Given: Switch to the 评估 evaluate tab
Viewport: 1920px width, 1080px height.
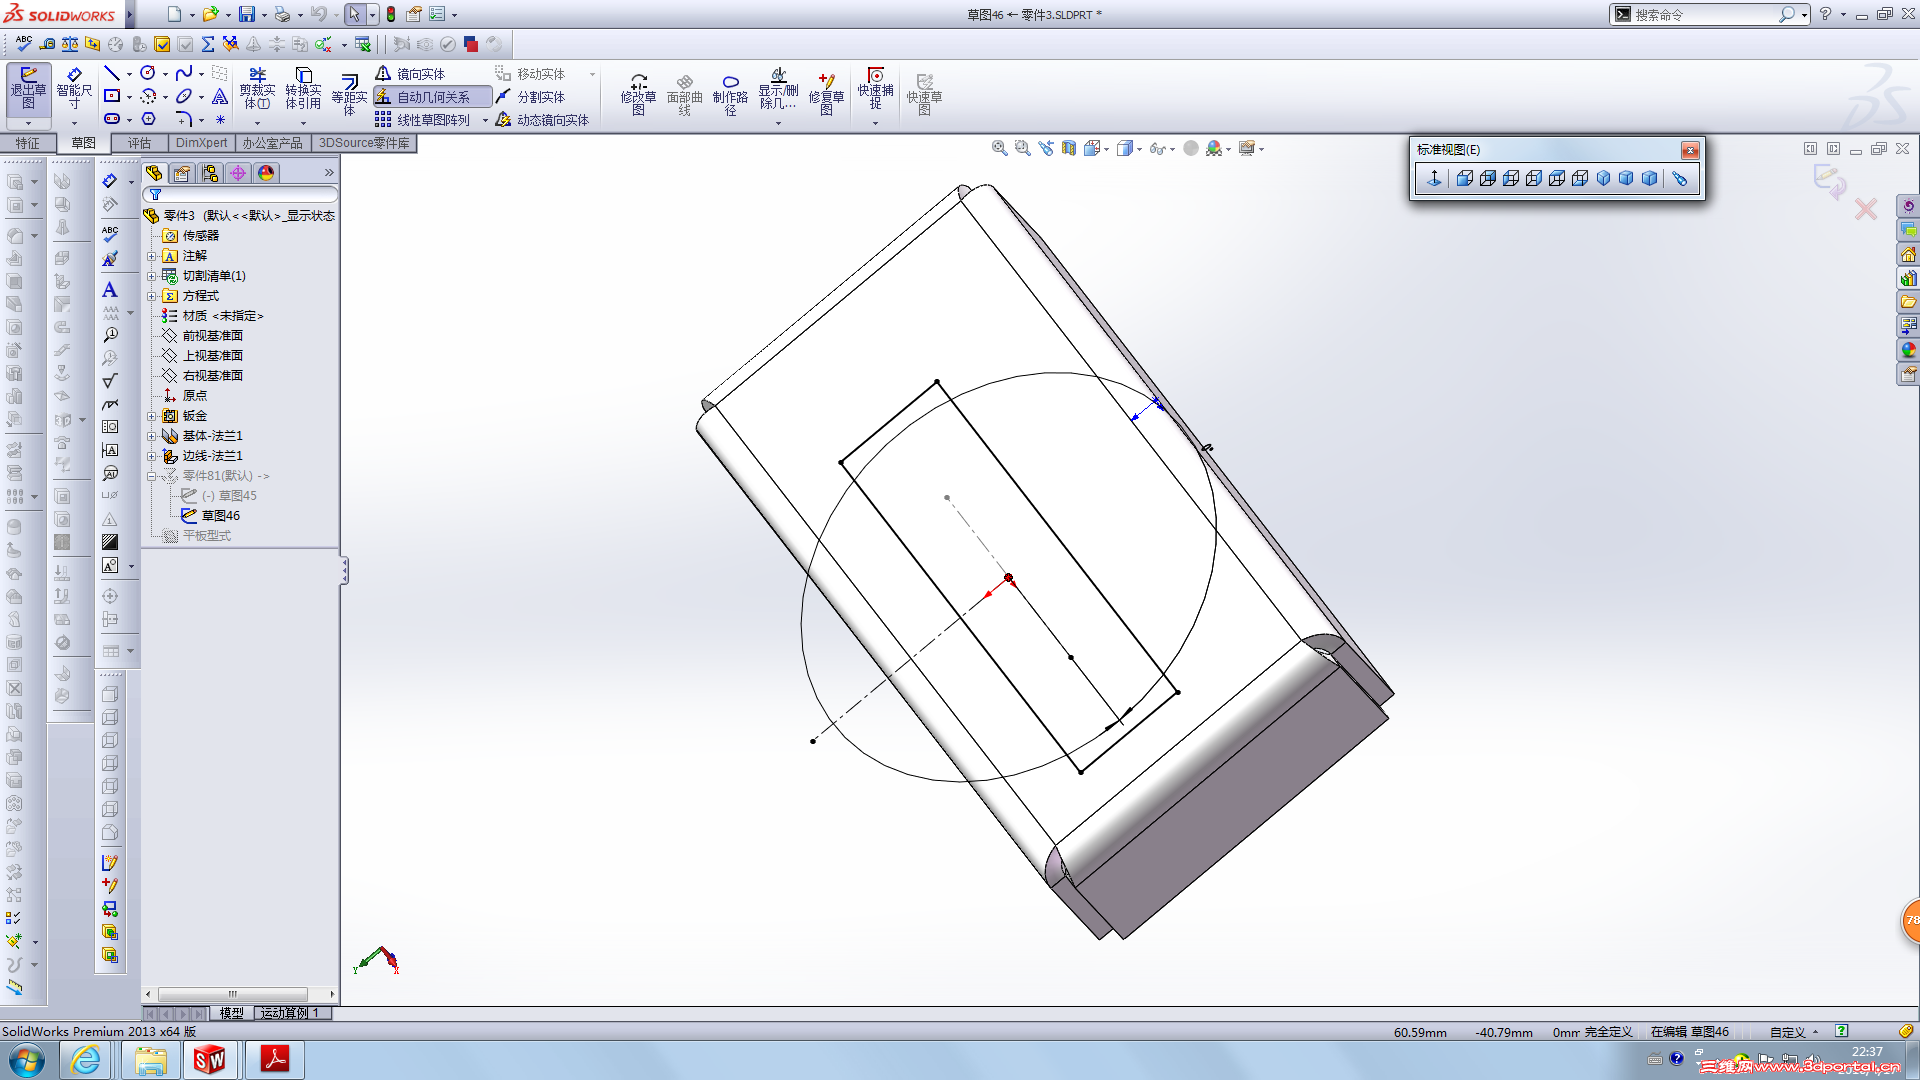Looking at the screenshot, I should coord(139,143).
